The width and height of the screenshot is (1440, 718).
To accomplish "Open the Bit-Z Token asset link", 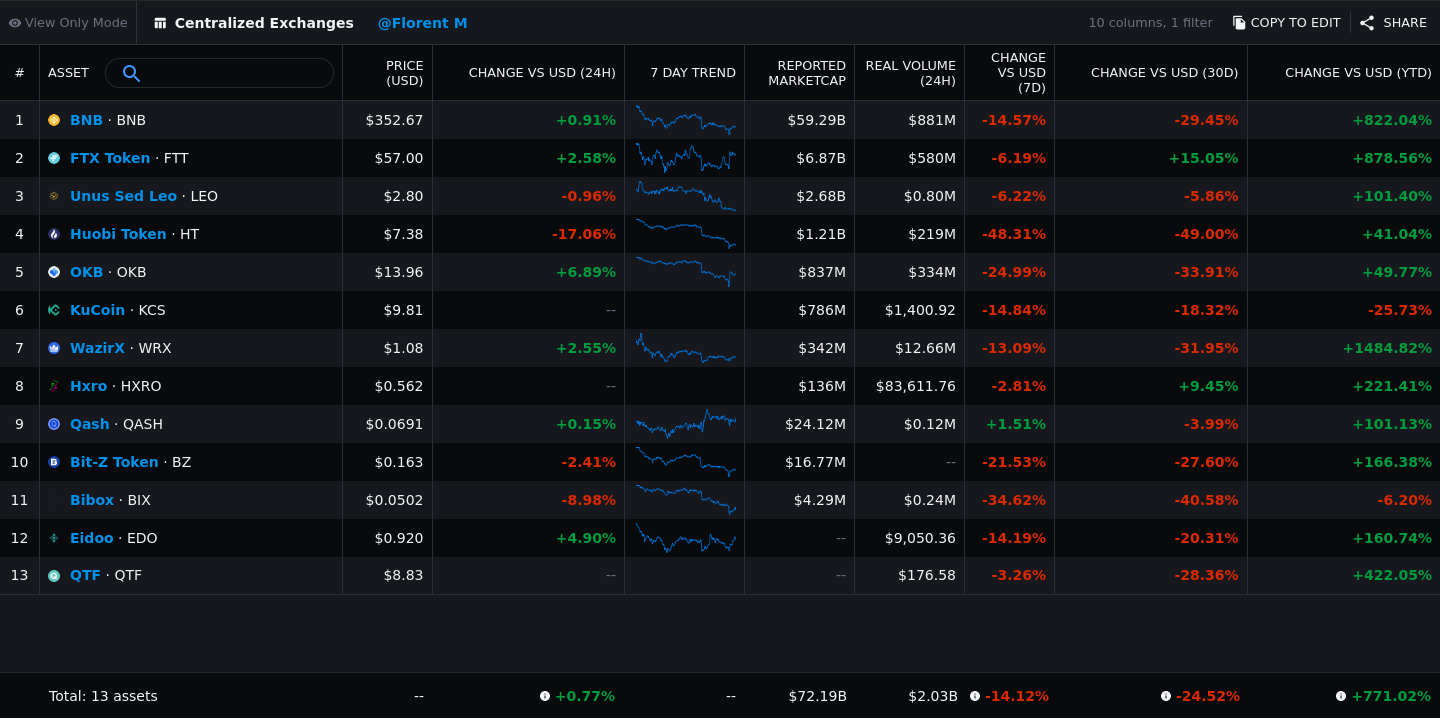I will 114,462.
